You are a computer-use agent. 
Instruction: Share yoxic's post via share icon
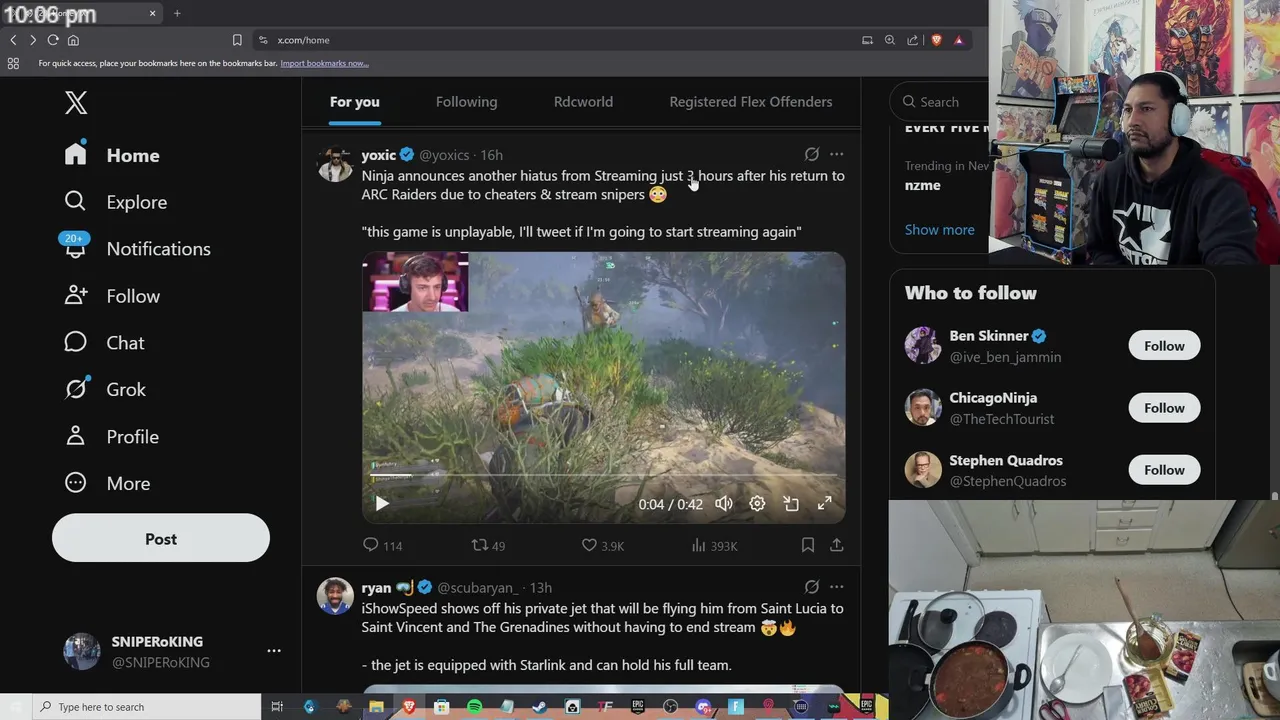(836, 545)
